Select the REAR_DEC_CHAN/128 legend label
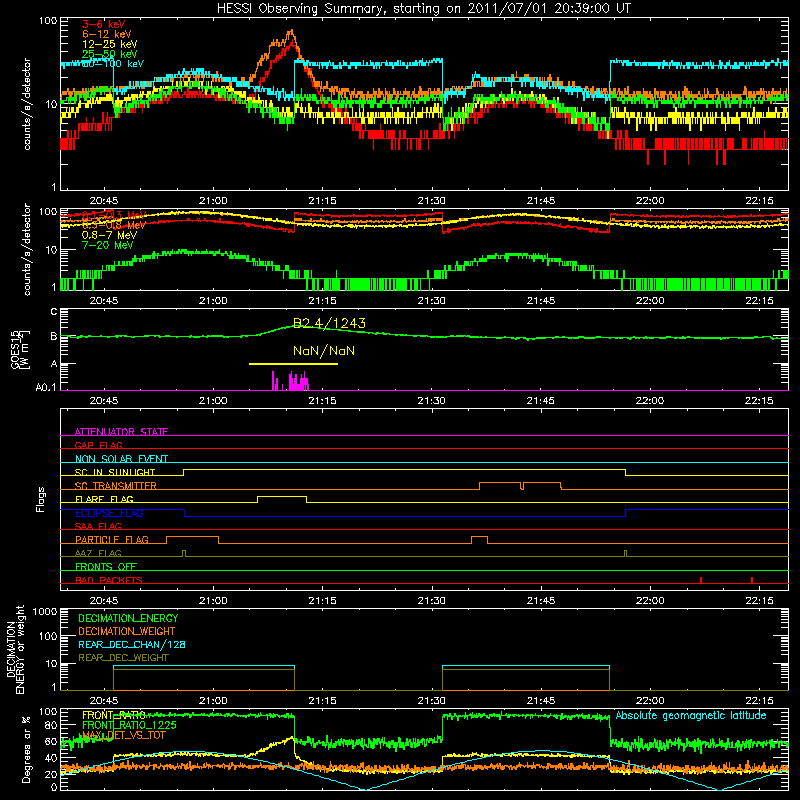 click(x=132, y=644)
